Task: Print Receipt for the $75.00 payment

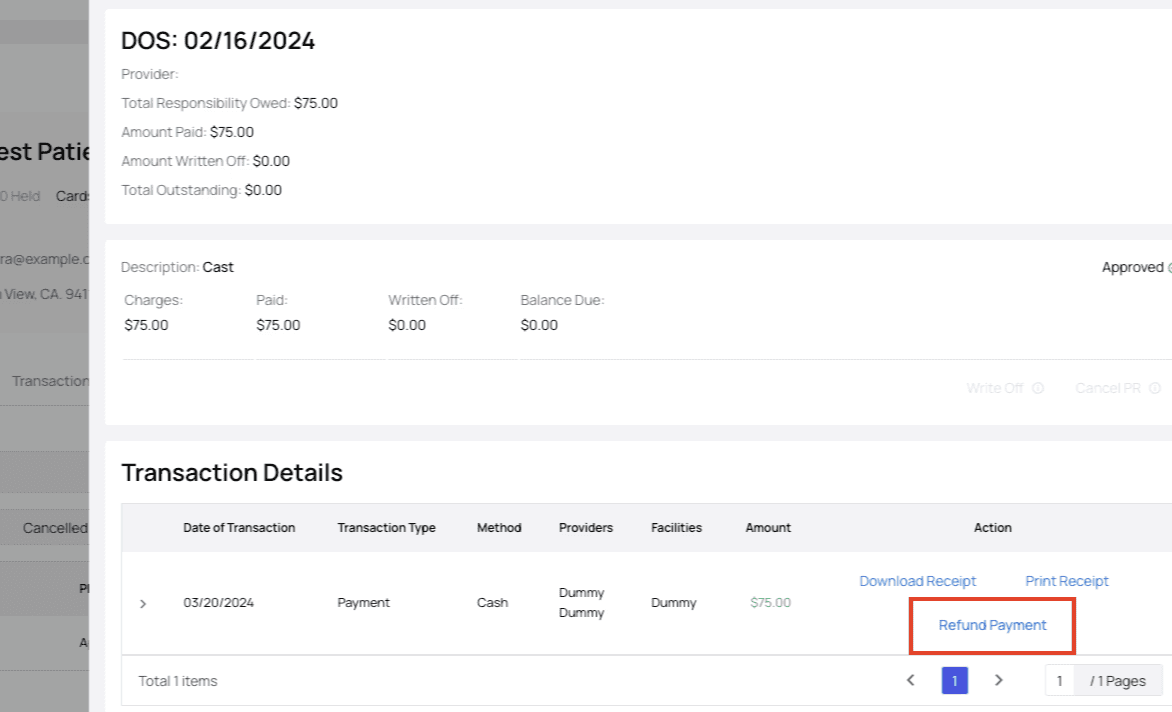Action: 1066,581
